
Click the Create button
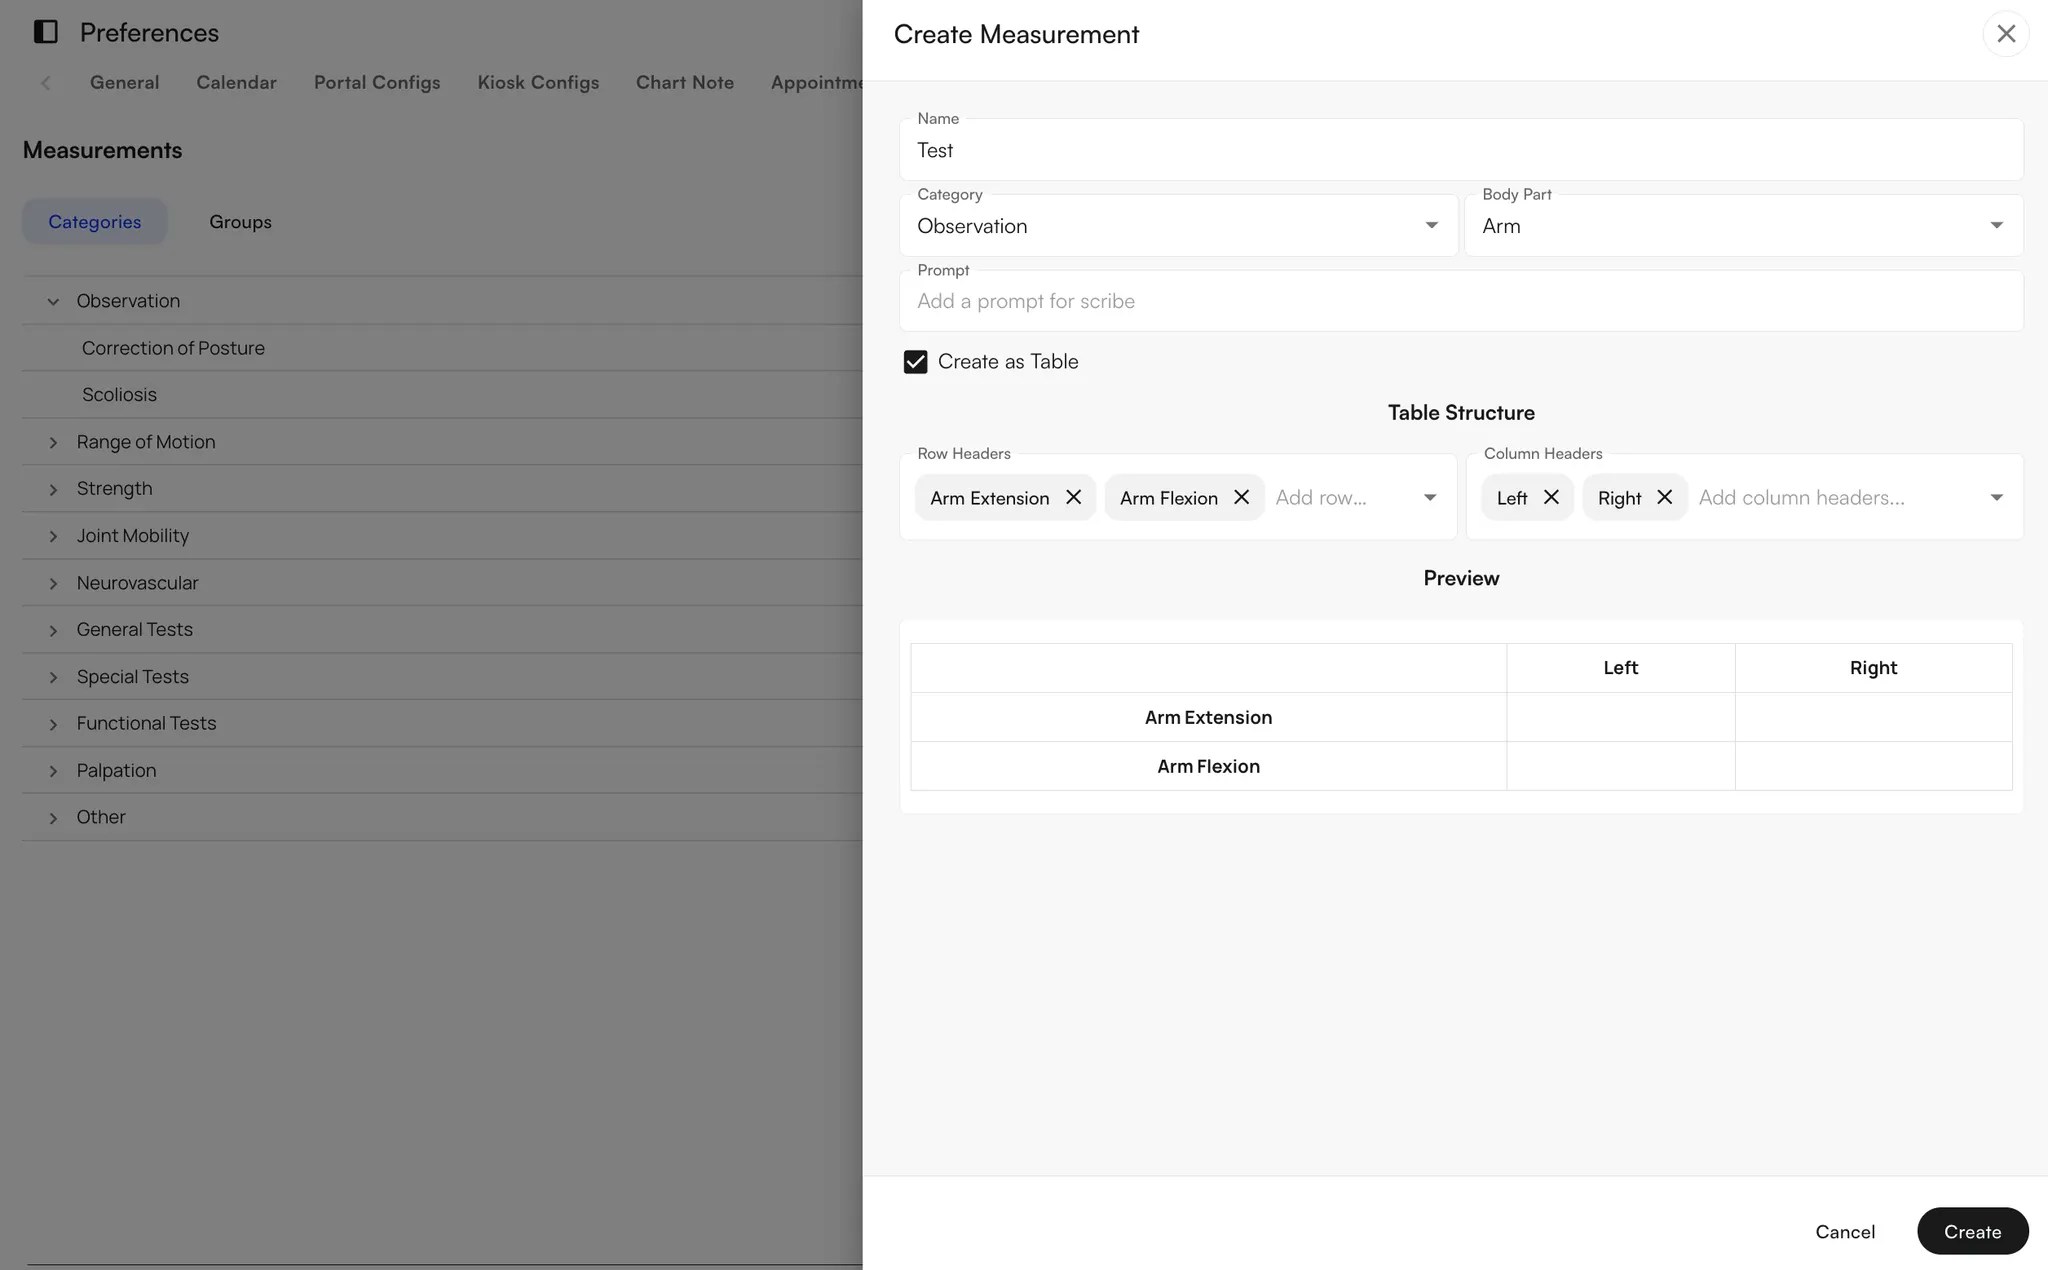click(1971, 1231)
